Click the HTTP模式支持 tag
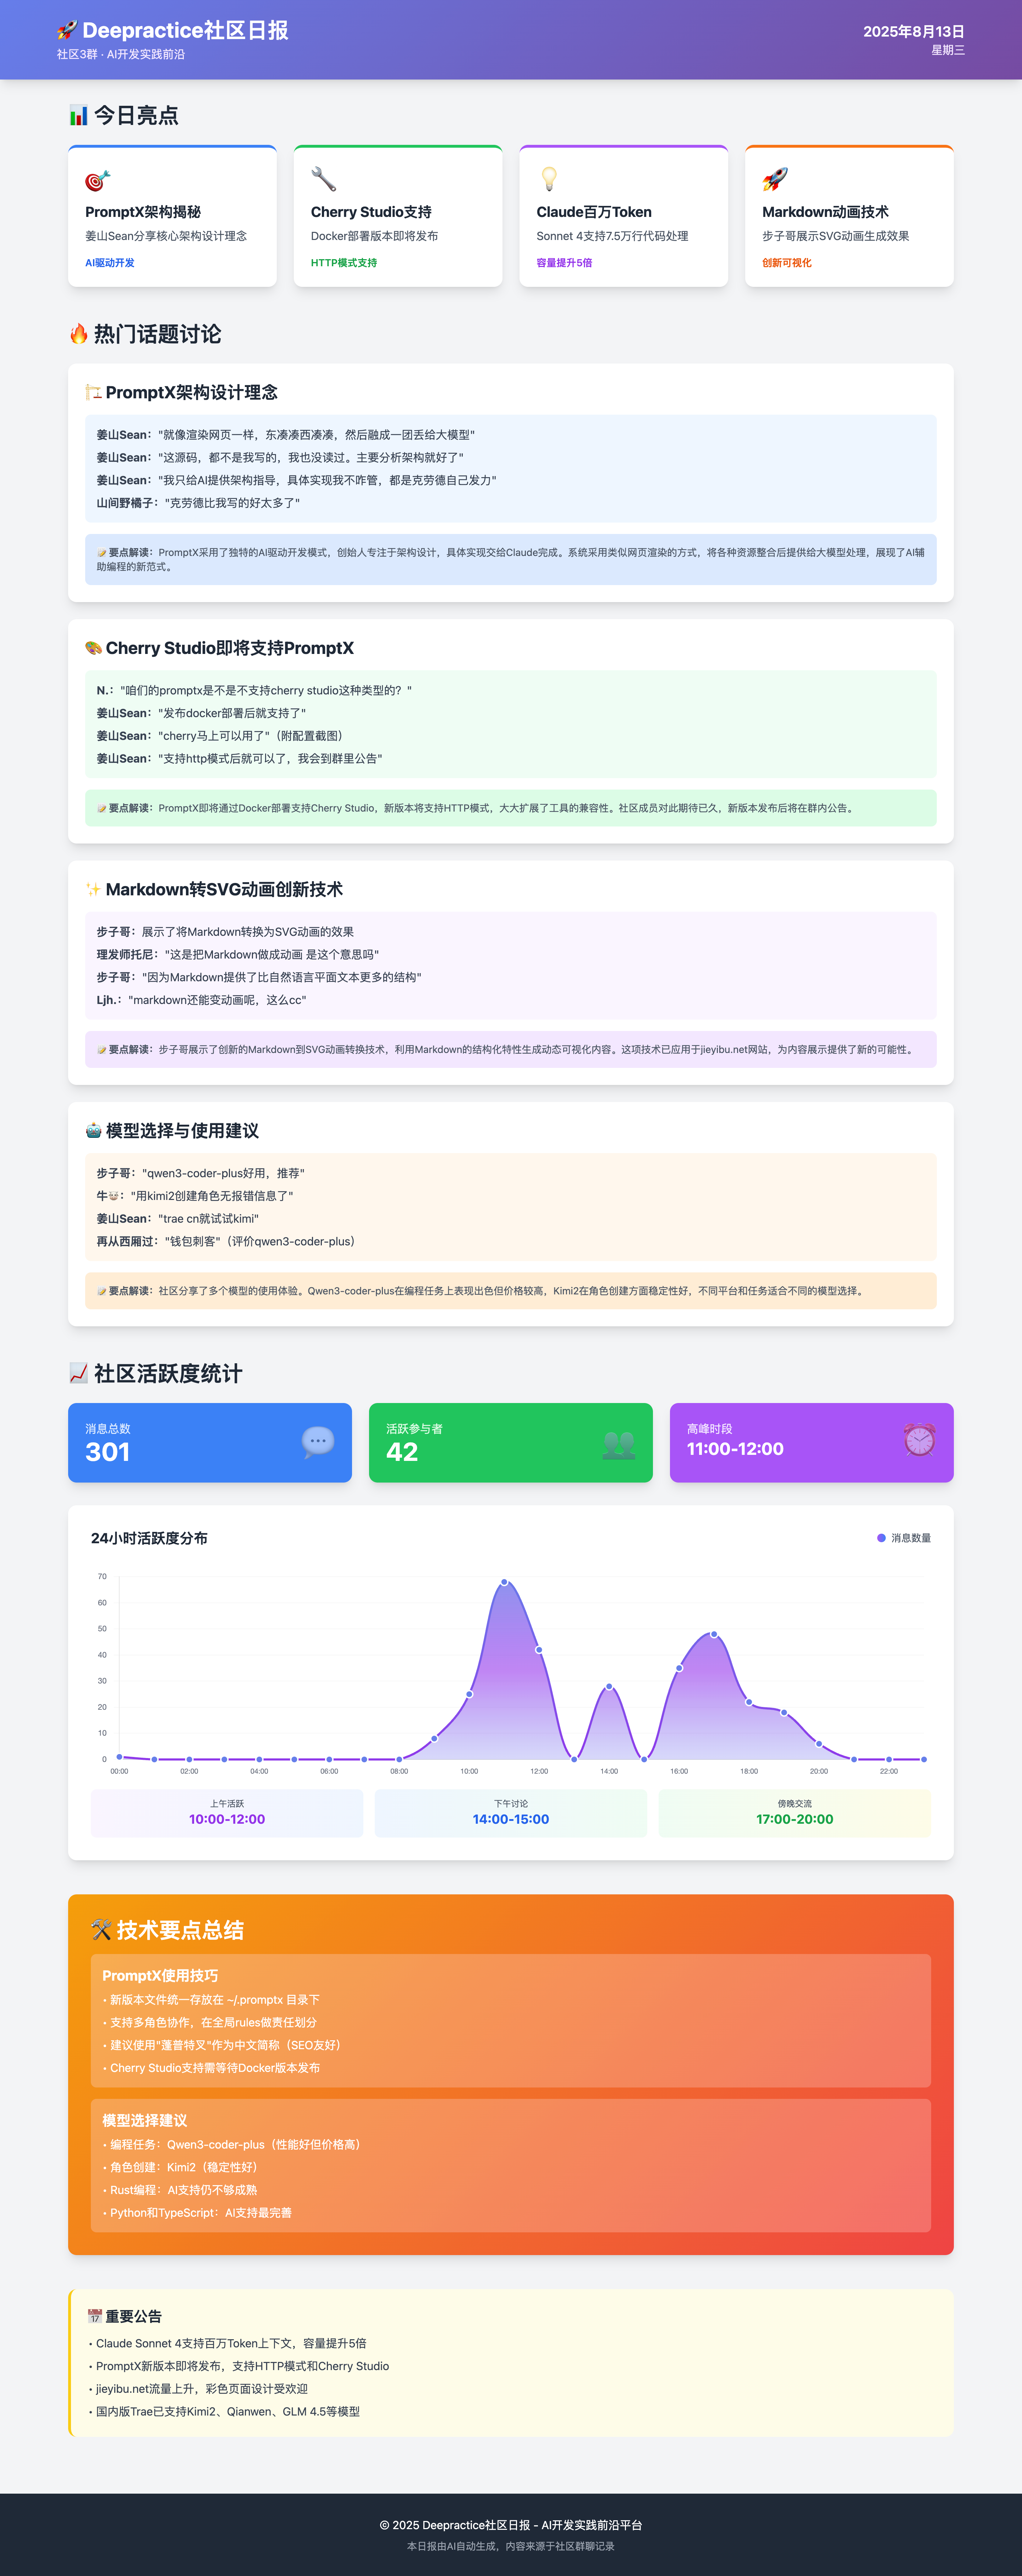1022x2576 pixels. (x=344, y=263)
